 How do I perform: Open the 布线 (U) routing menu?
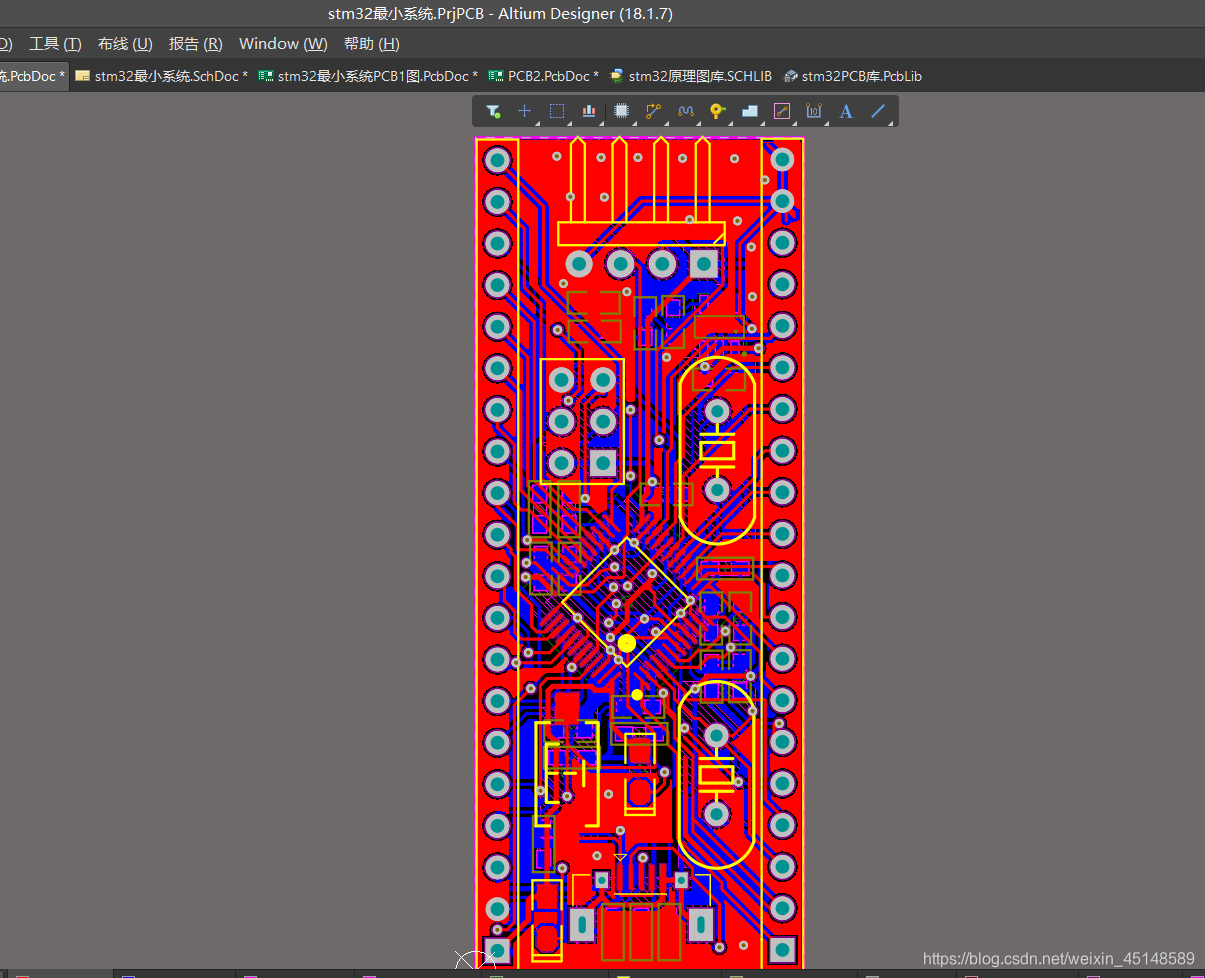click(125, 44)
